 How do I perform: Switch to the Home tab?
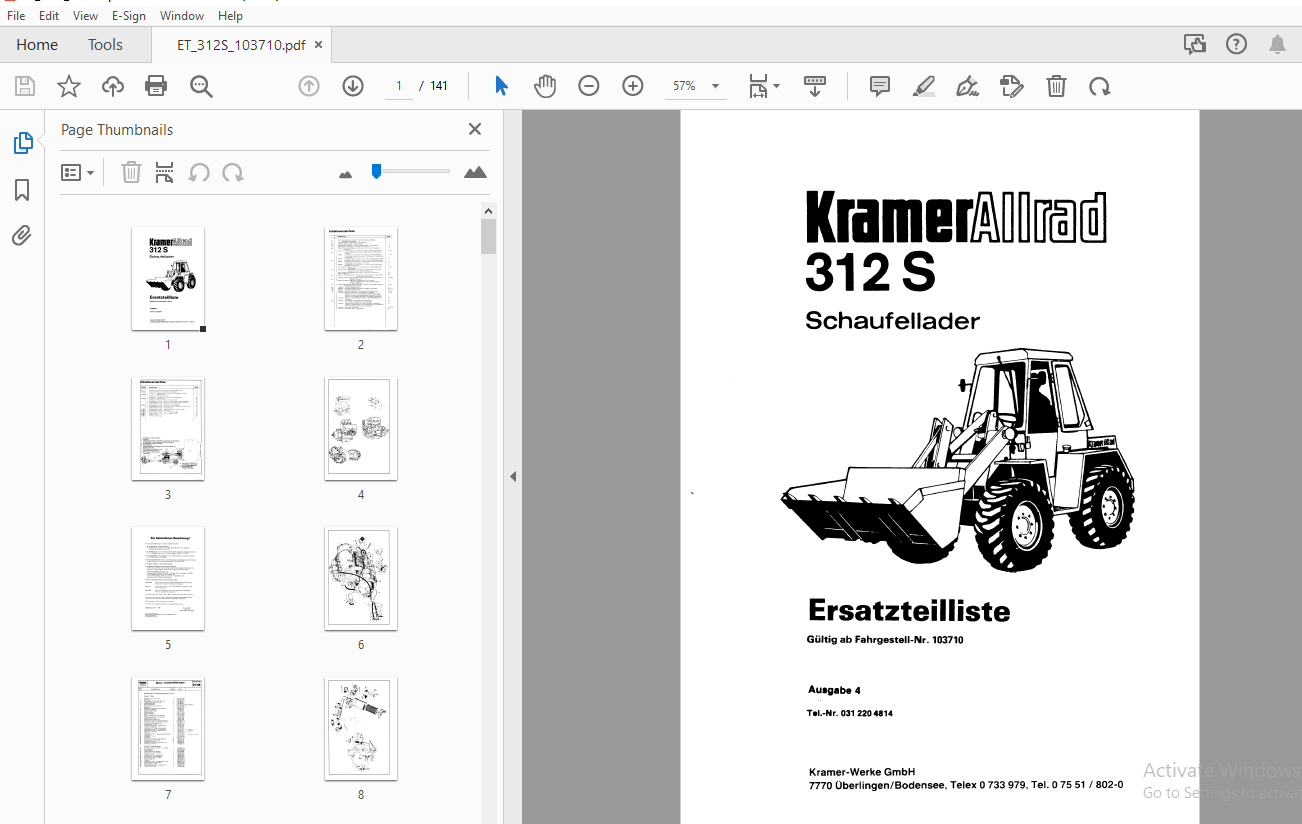pos(37,44)
